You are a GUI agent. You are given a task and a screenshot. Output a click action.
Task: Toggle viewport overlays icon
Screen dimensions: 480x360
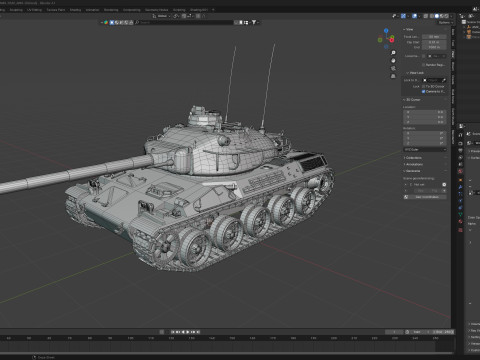pyautogui.click(x=414, y=16)
